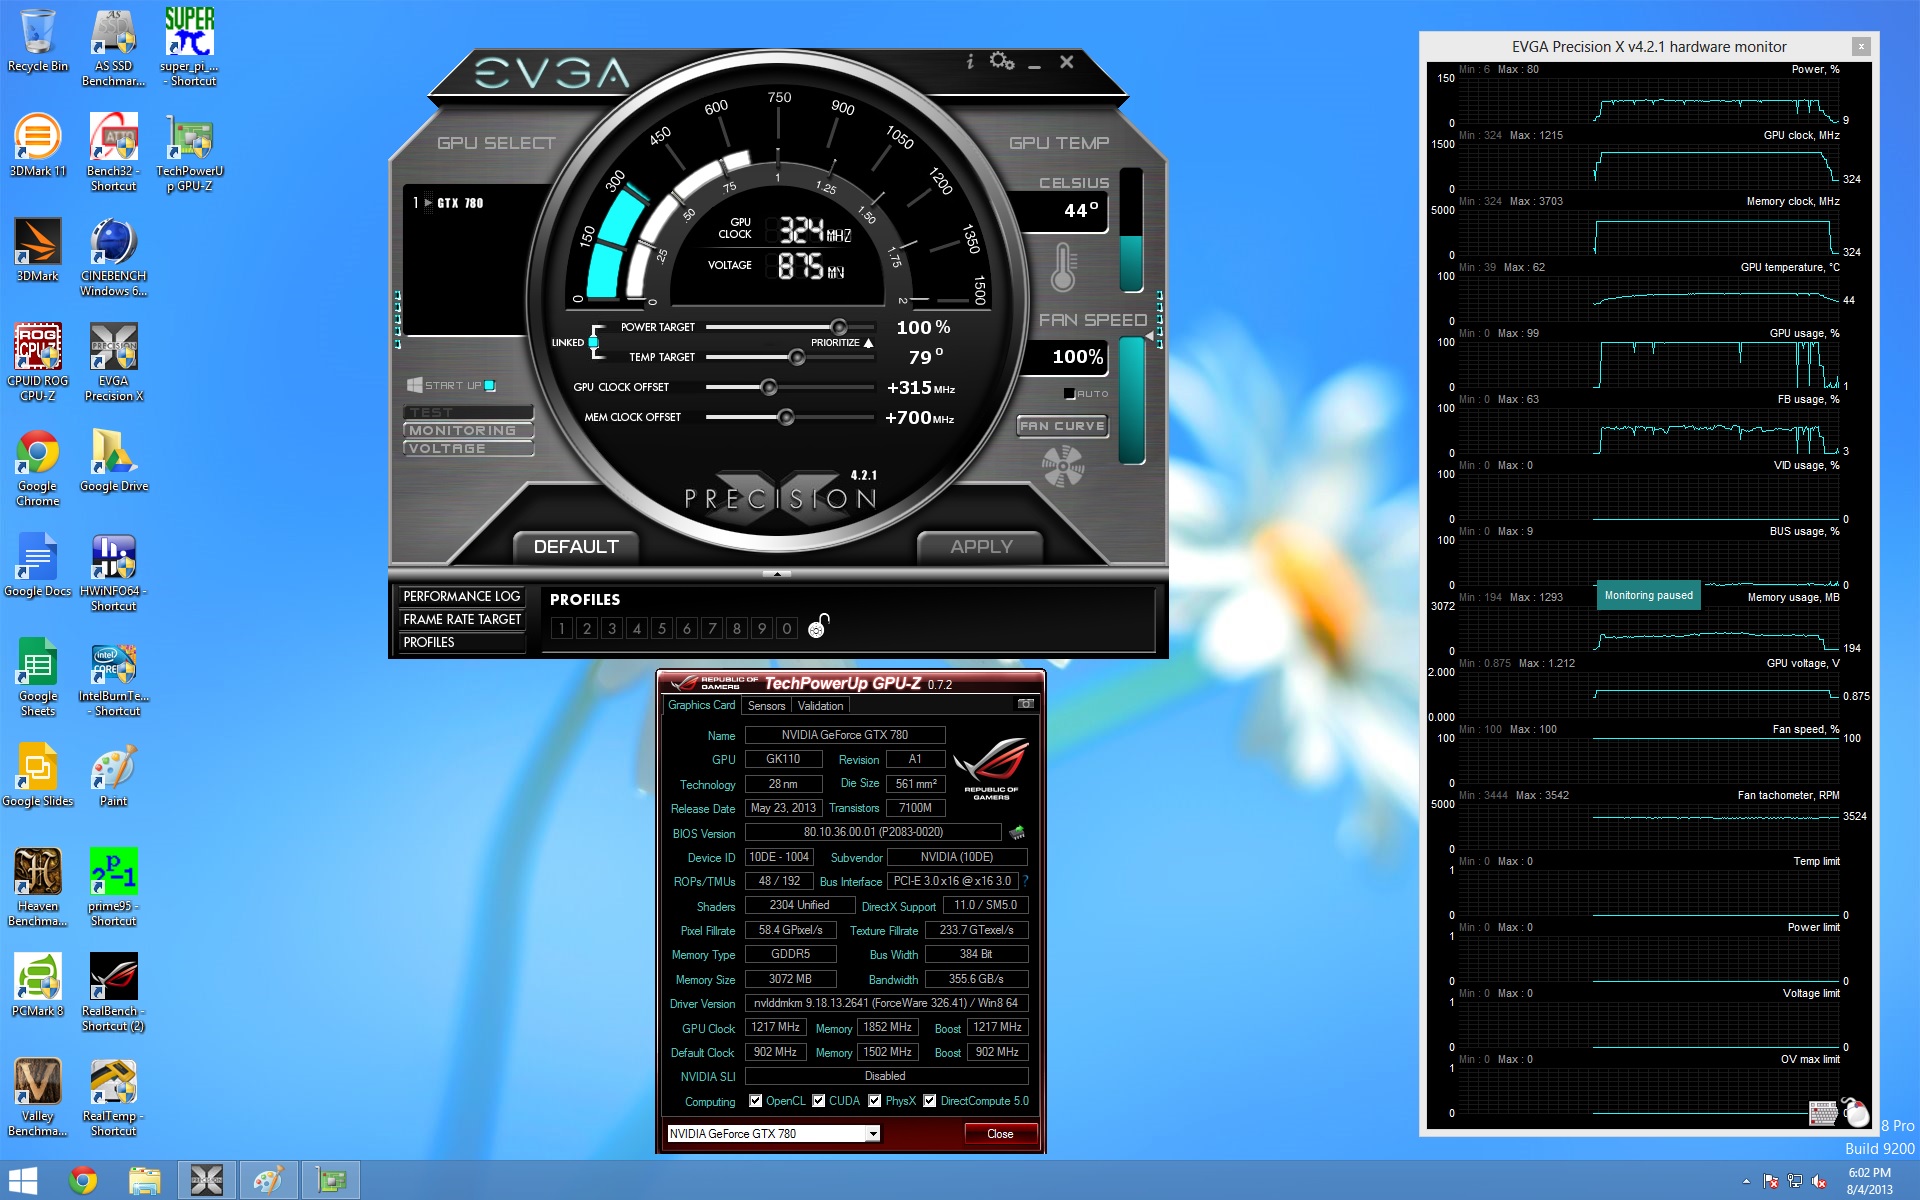Open prime95 shortcut icon

point(114,887)
